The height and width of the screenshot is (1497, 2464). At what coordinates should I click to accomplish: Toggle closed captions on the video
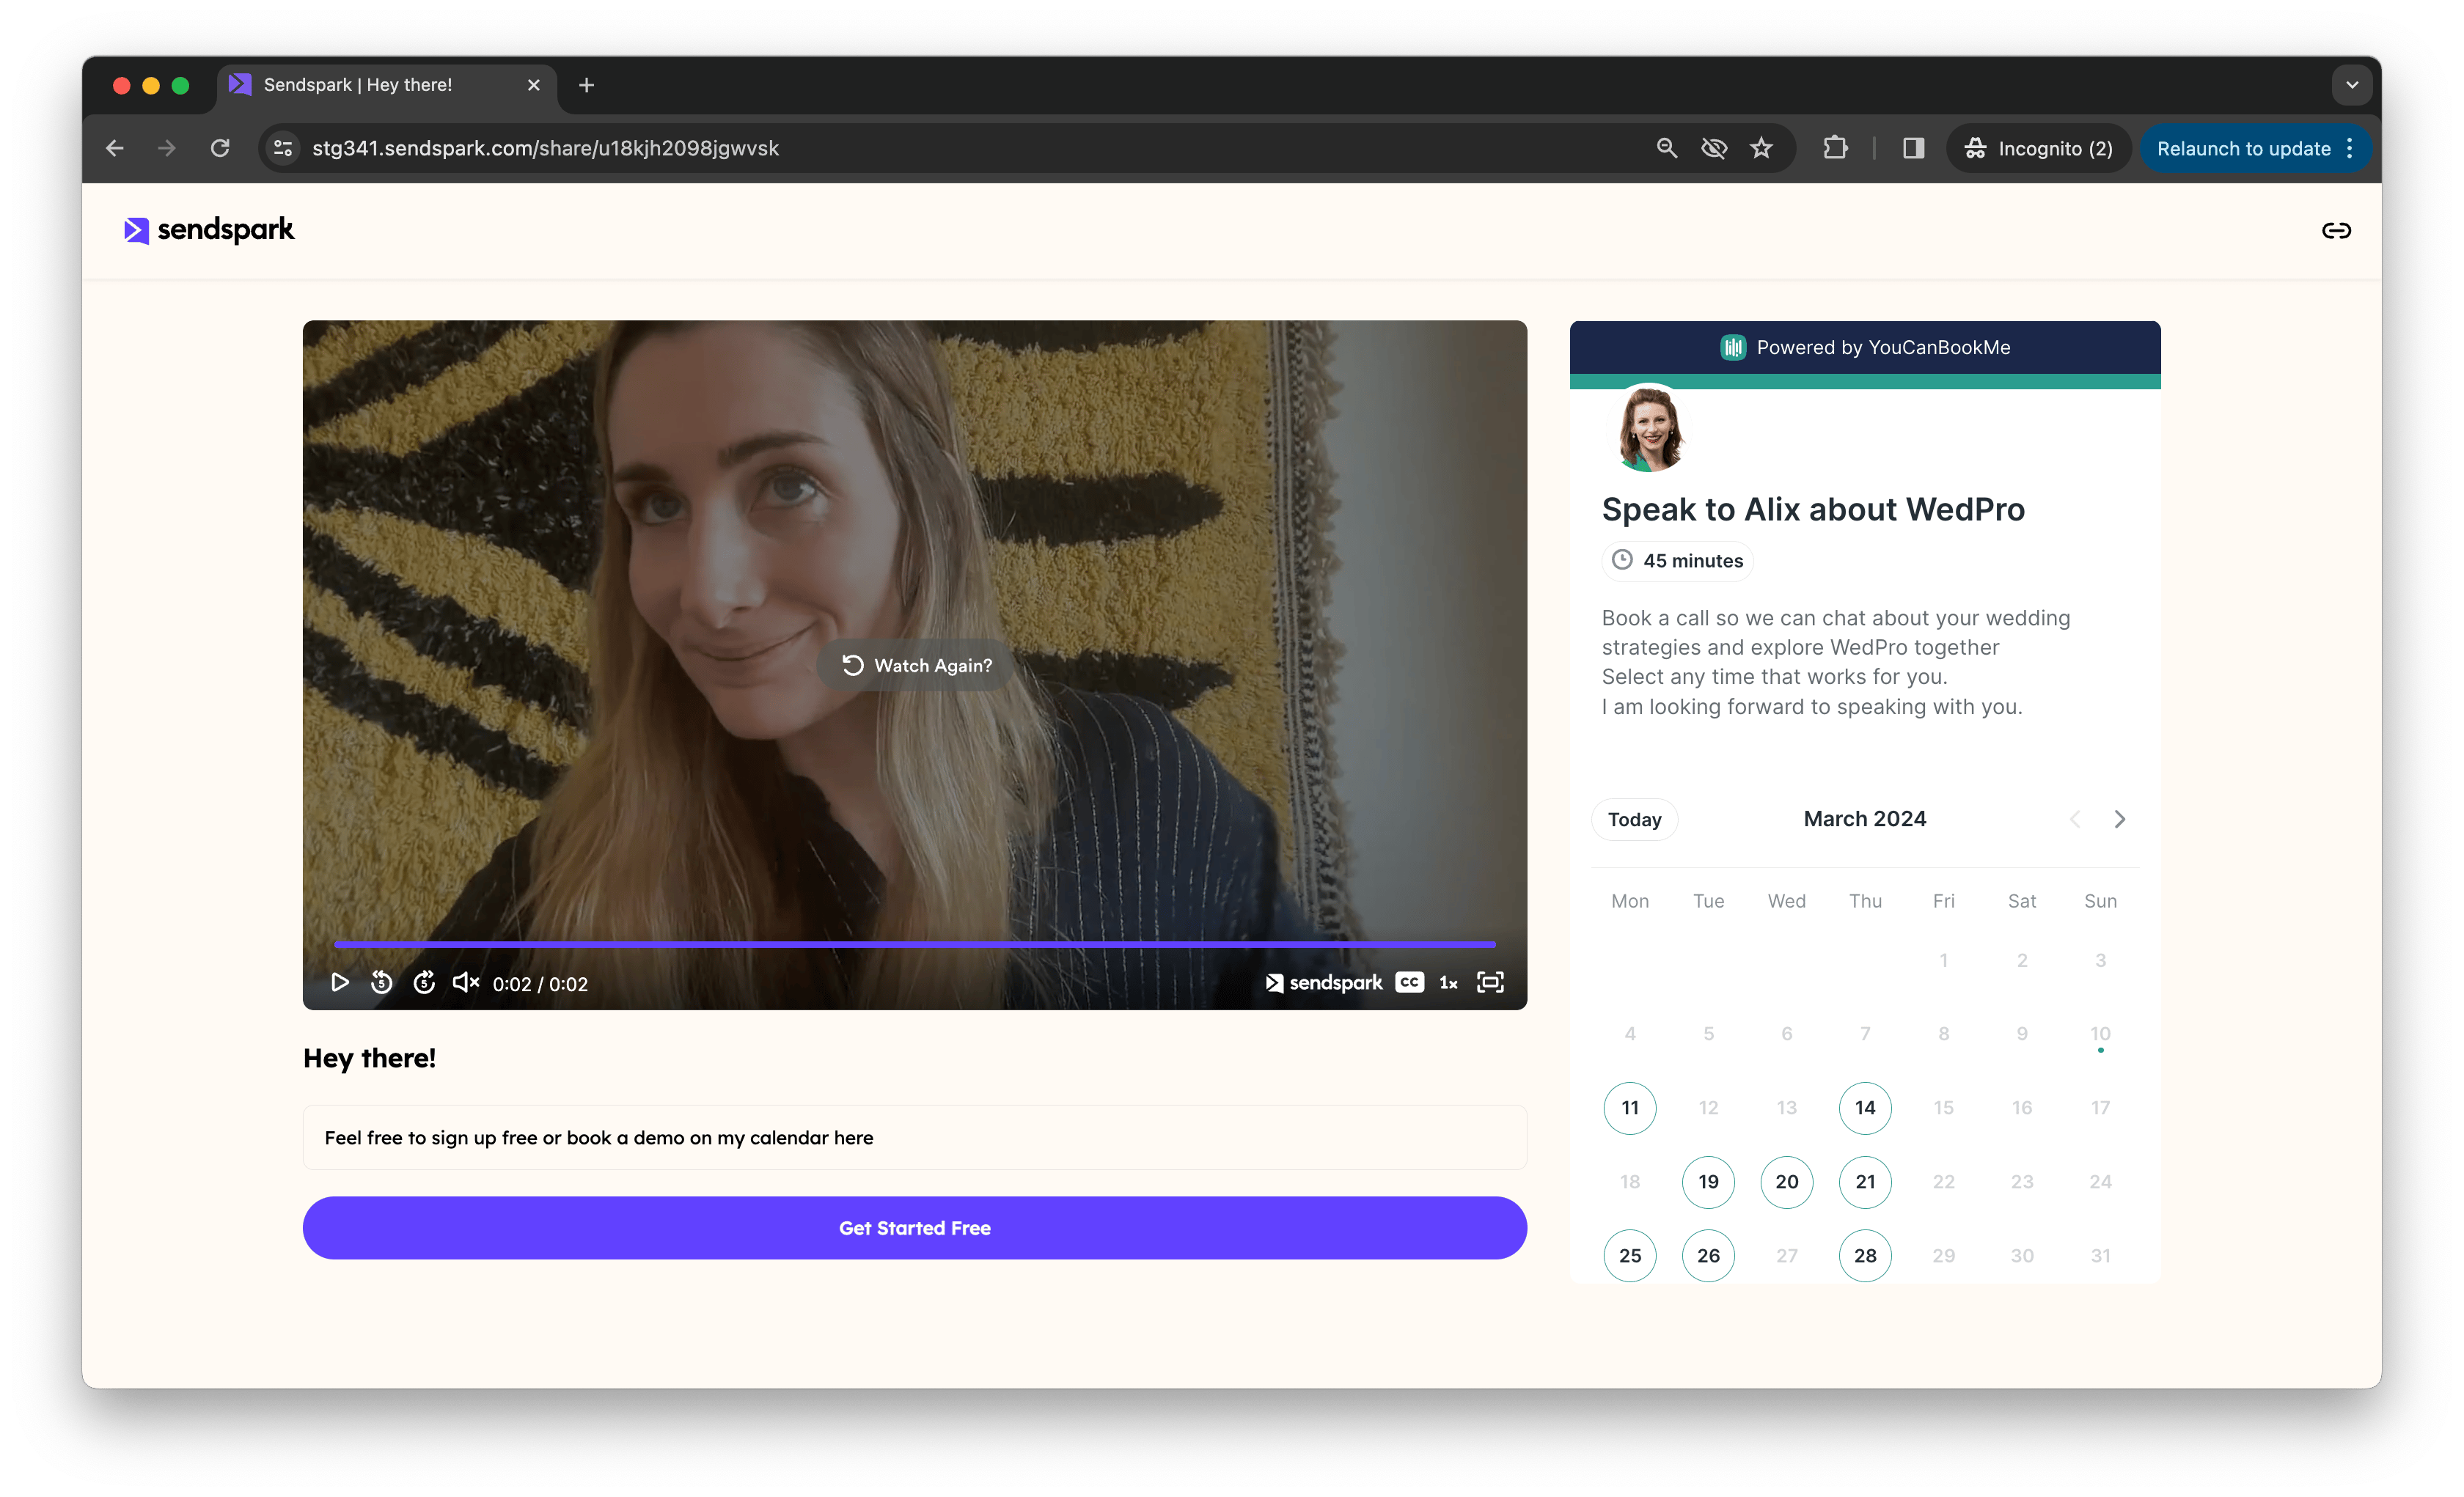coord(1409,982)
